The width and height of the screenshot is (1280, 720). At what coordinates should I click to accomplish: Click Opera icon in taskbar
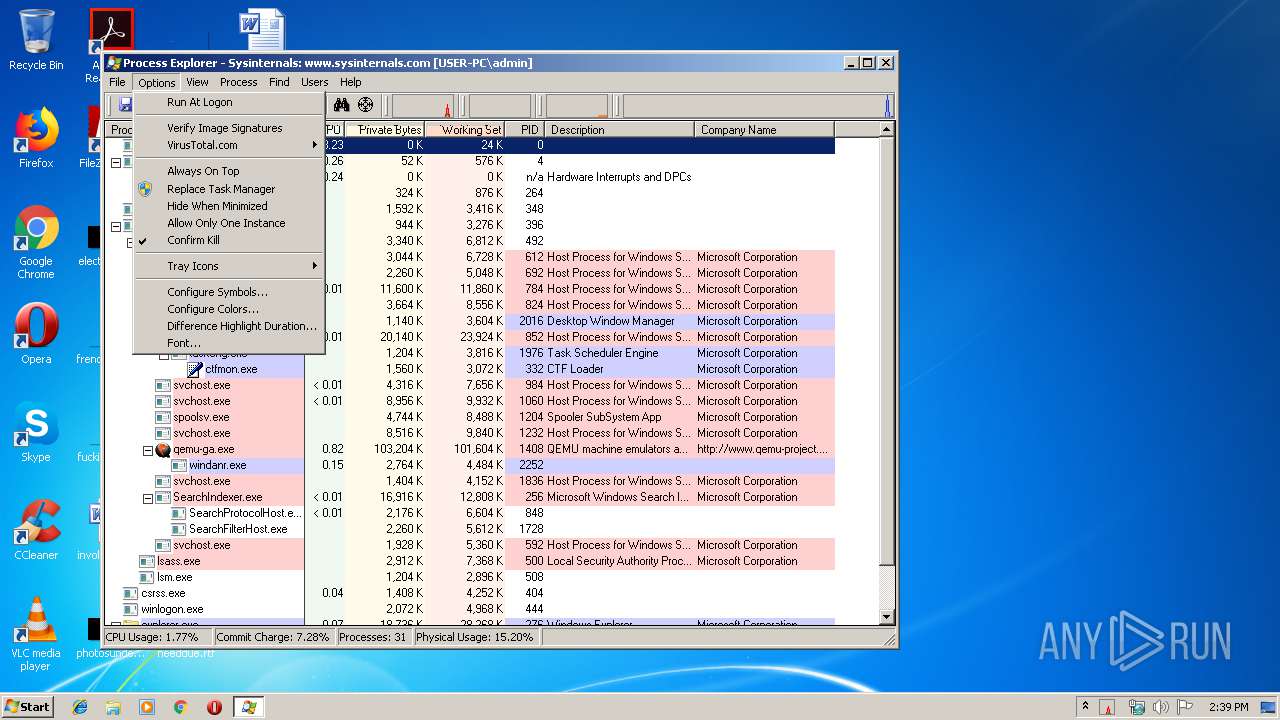[x=214, y=707]
